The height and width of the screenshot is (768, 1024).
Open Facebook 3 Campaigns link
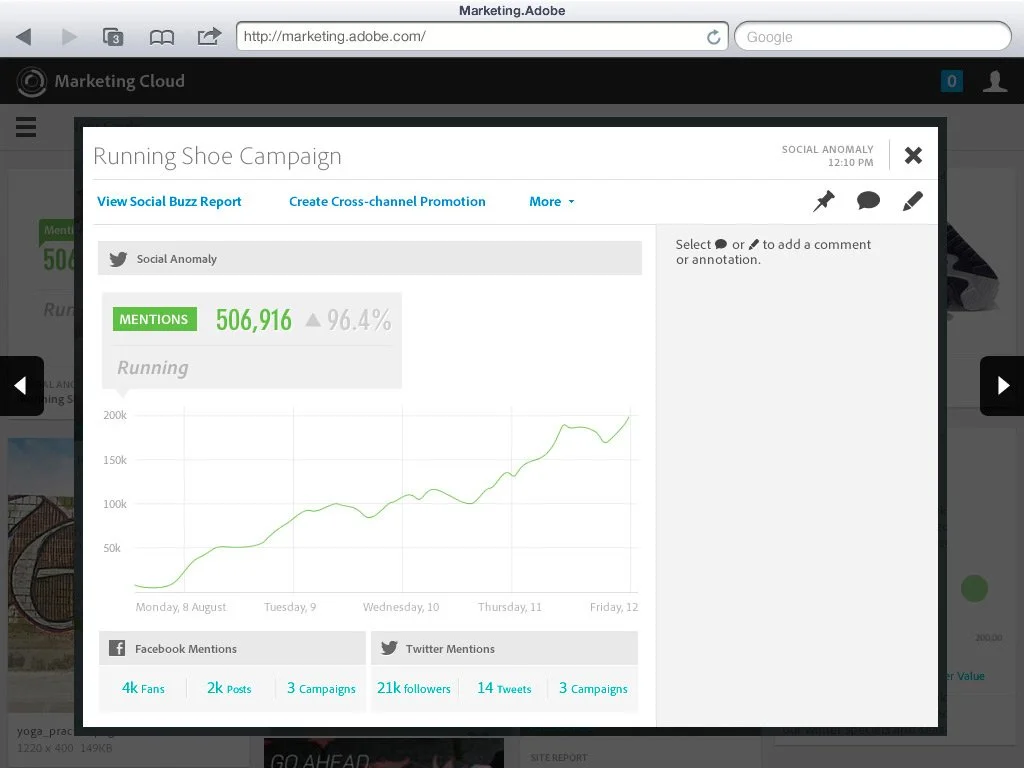click(321, 688)
